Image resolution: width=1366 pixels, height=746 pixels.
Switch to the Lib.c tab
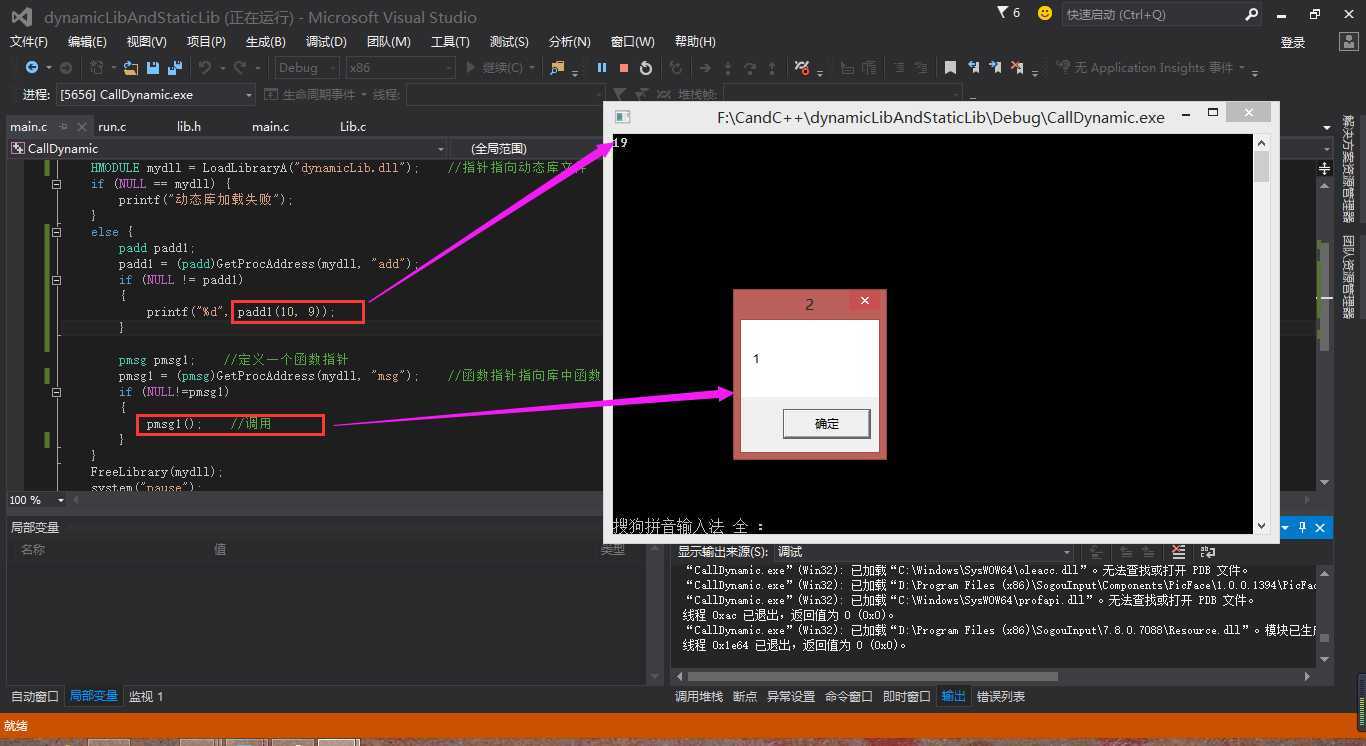[353, 127]
